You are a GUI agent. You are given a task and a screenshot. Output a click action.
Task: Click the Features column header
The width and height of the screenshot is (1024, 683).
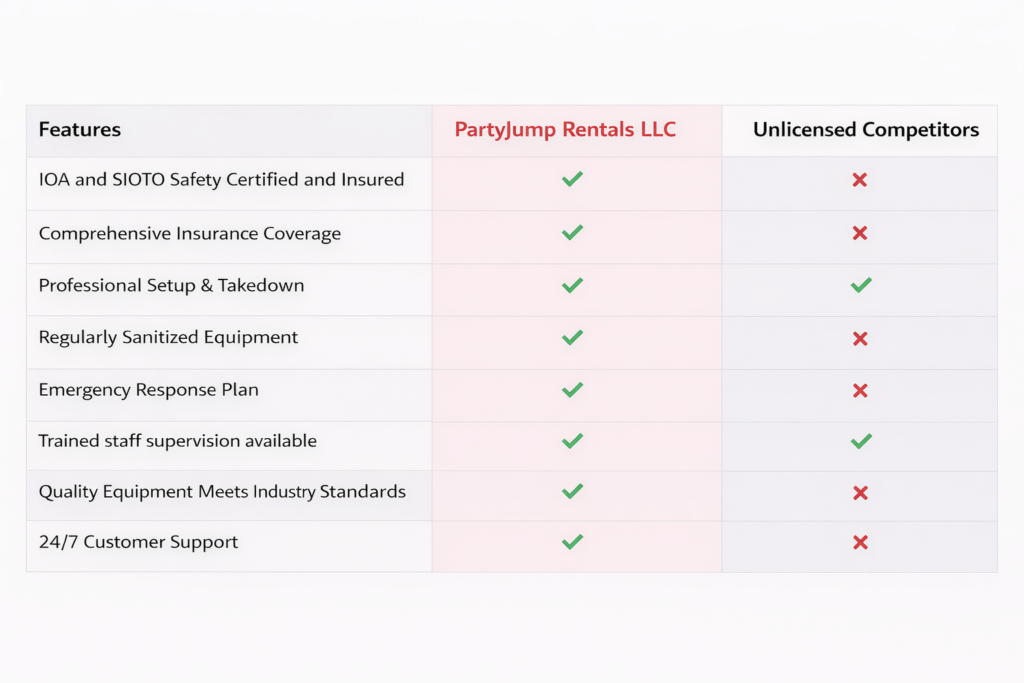[x=80, y=130]
